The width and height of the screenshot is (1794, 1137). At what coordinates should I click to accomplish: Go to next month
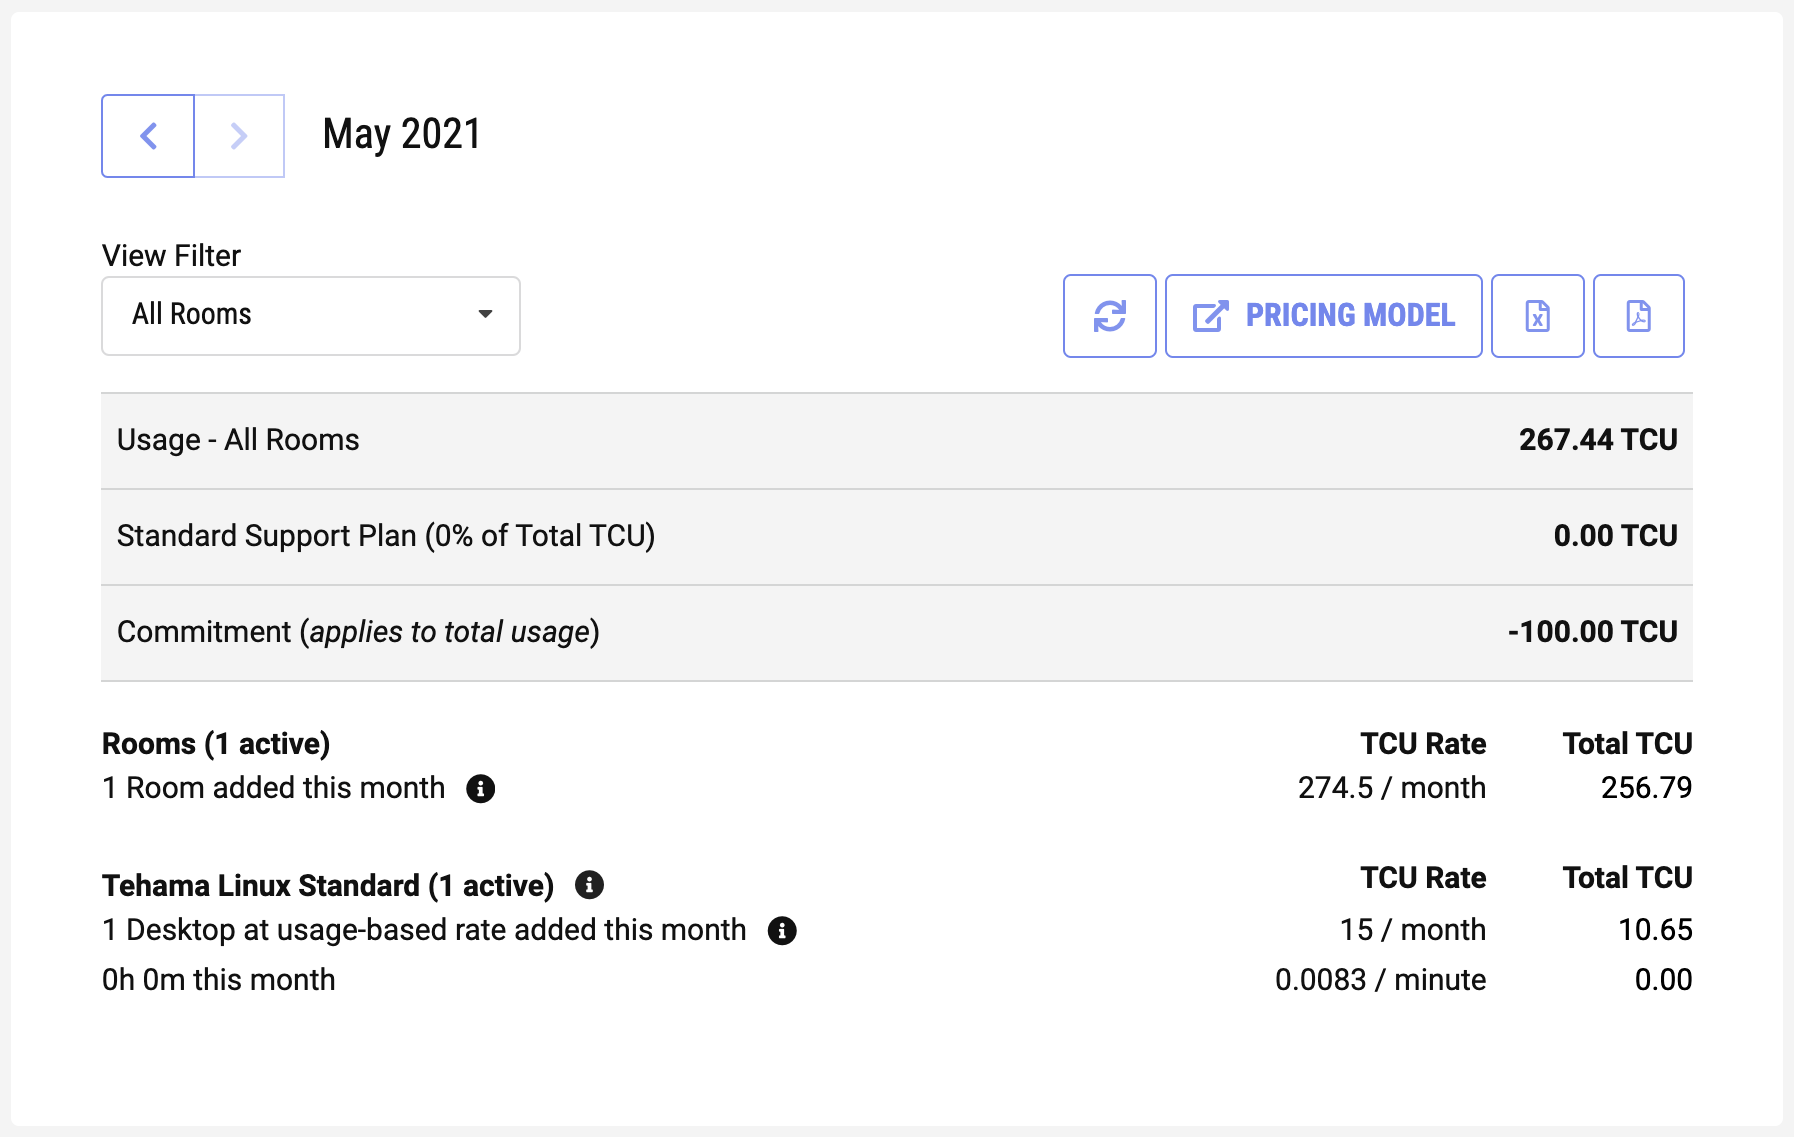click(x=238, y=136)
